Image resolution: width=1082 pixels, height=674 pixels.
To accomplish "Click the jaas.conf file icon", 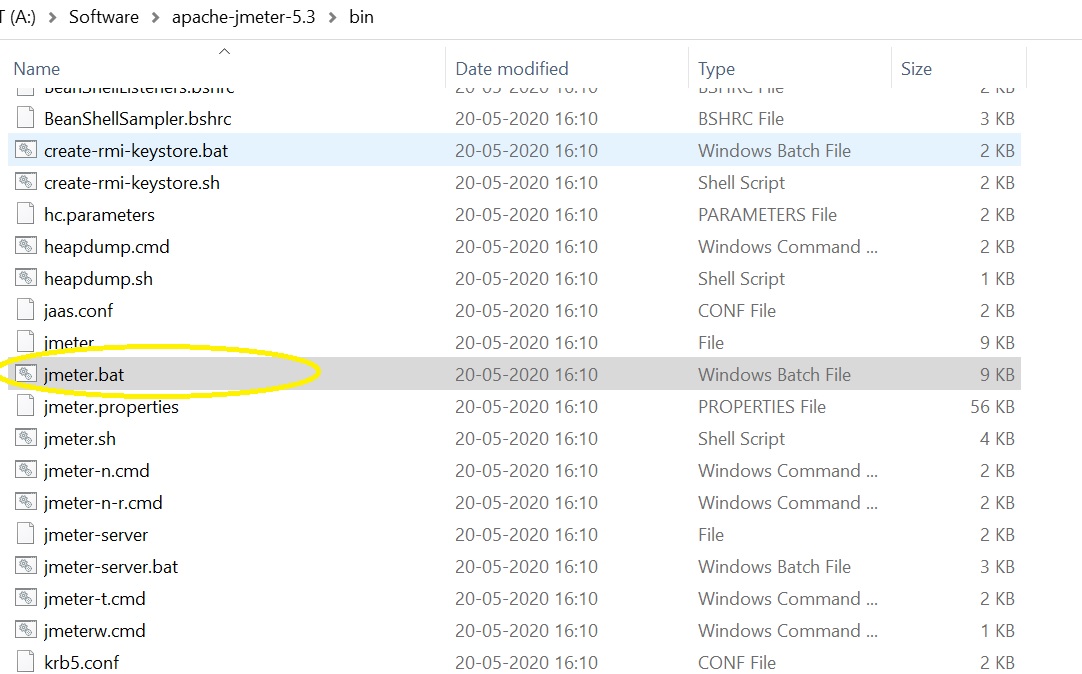I will [26, 310].
